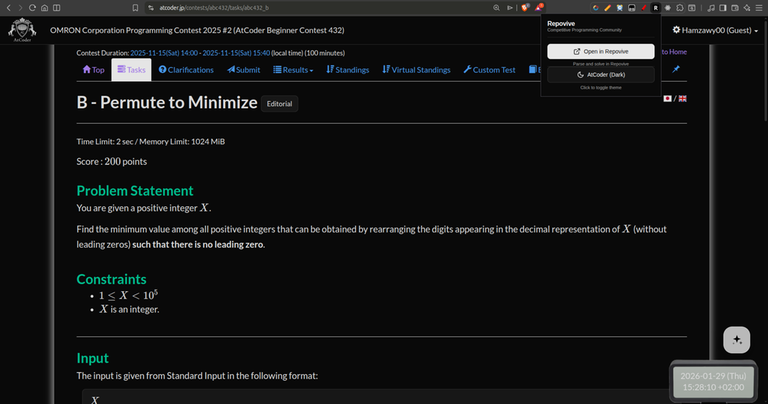Click the 'B - Permute to Minimize' title

pos(167,102)
